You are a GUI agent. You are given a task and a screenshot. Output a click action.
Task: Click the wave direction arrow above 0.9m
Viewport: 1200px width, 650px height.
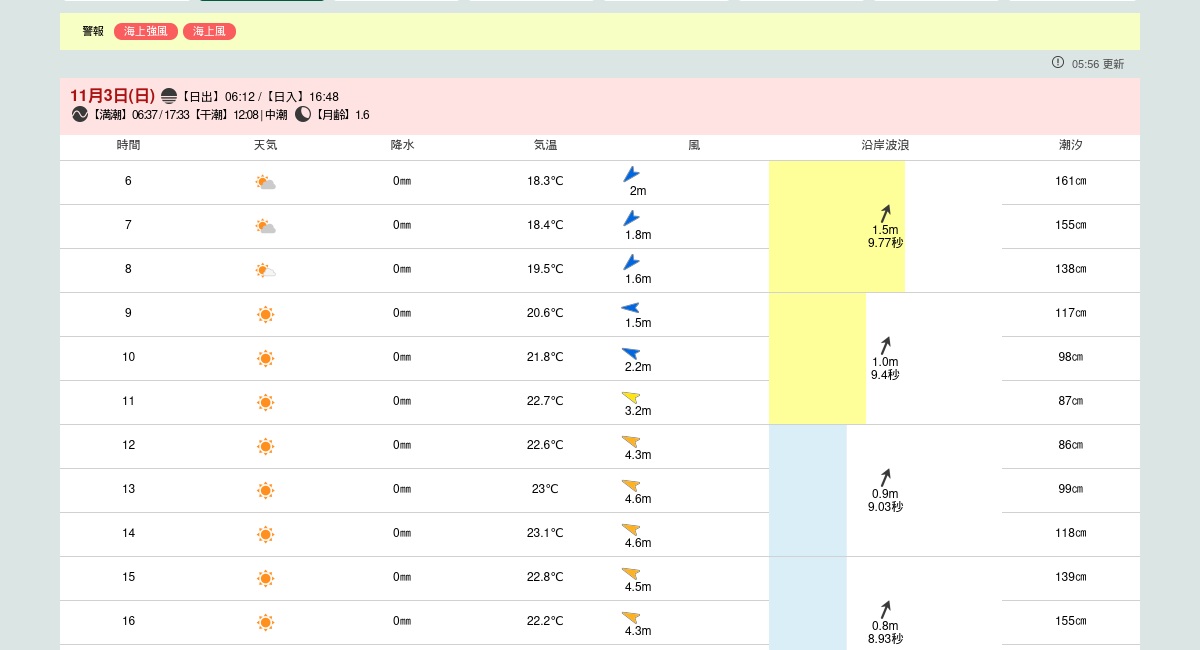885,477
